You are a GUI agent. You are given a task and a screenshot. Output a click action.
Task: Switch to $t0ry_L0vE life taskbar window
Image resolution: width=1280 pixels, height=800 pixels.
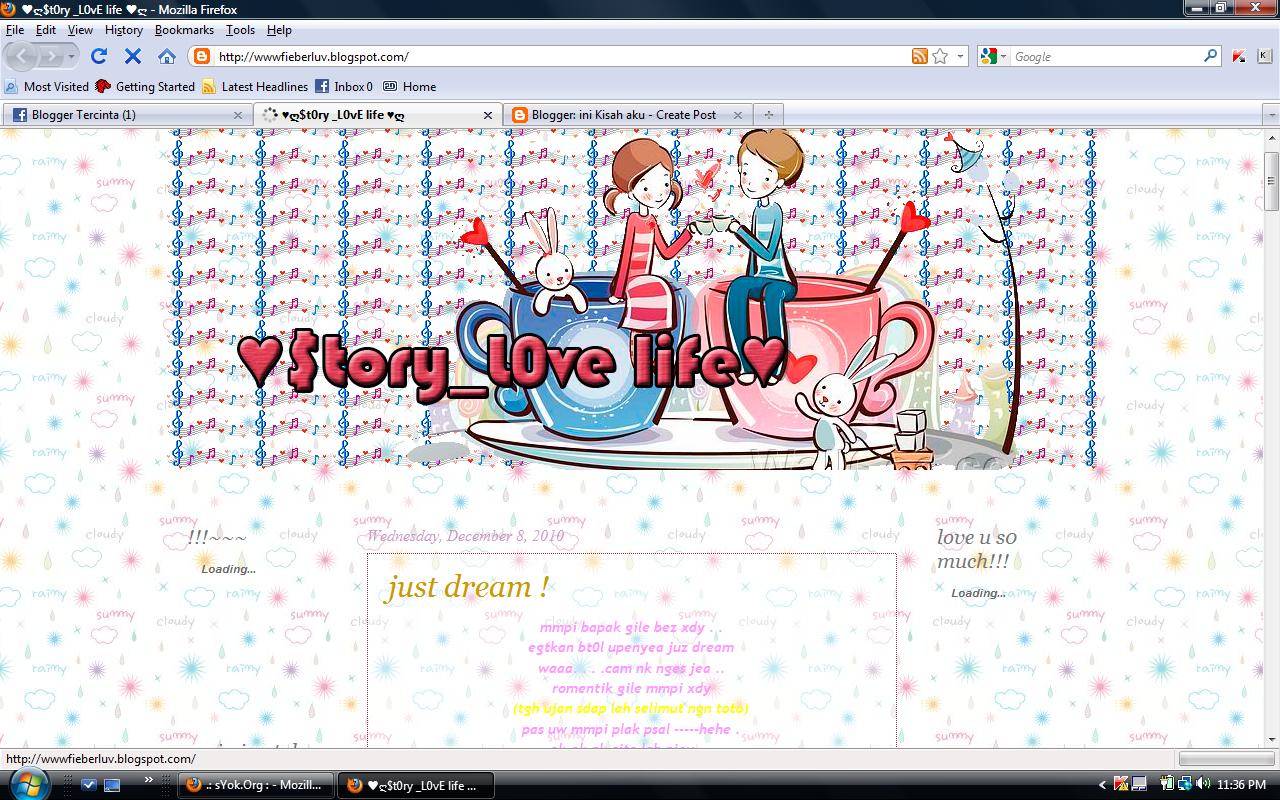tap(415, 785)
